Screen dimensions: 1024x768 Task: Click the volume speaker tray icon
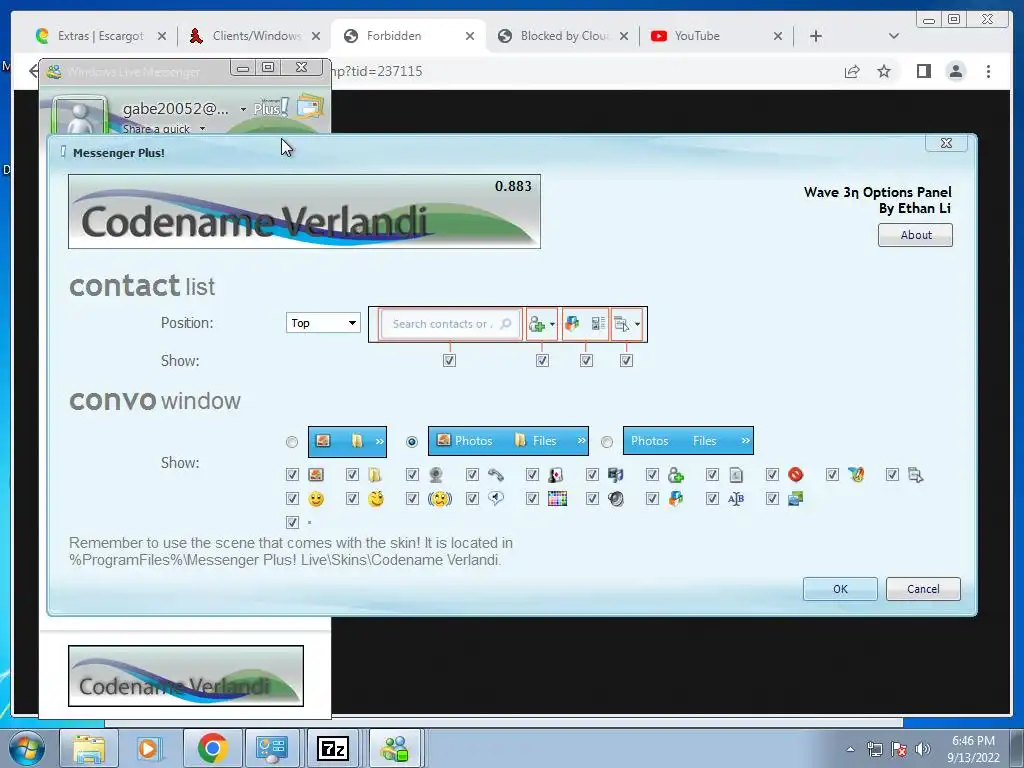click(x=922, y=748)
